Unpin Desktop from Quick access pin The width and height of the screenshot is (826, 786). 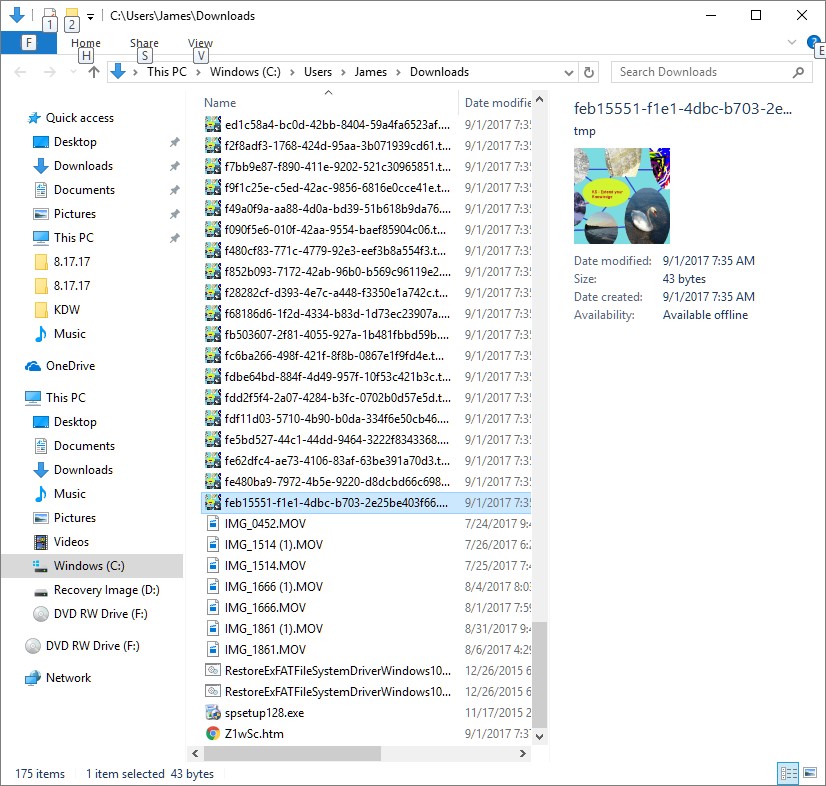(x=174, y=142)
